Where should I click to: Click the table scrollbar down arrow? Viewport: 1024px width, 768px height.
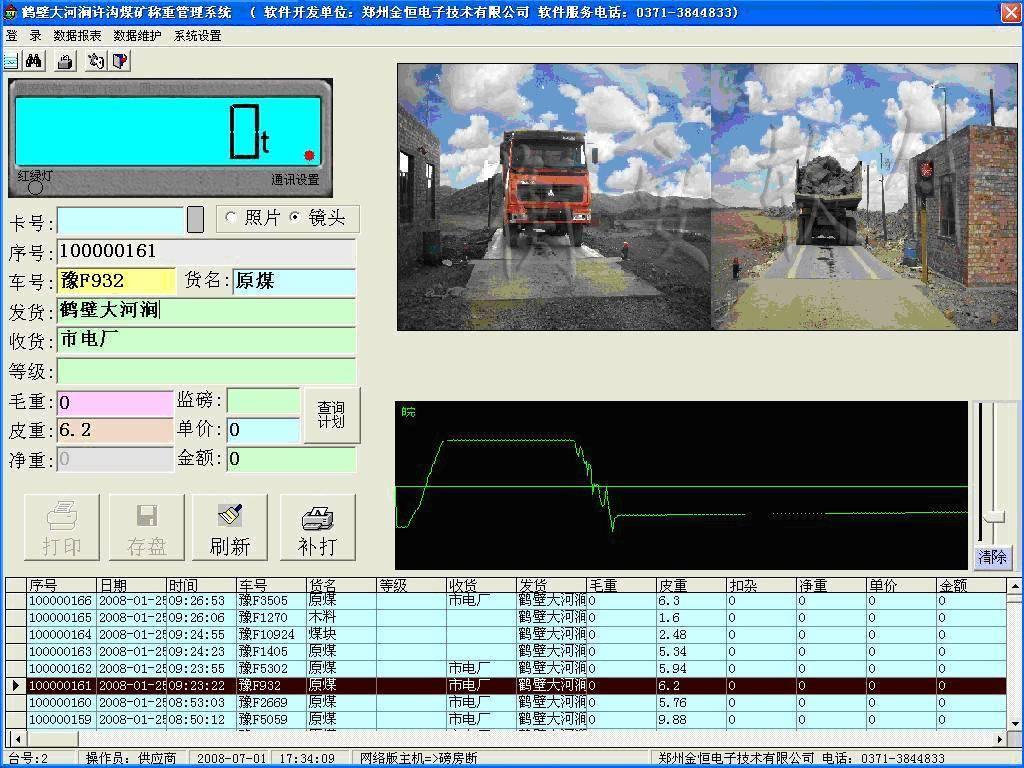(x=1014, y=723)
